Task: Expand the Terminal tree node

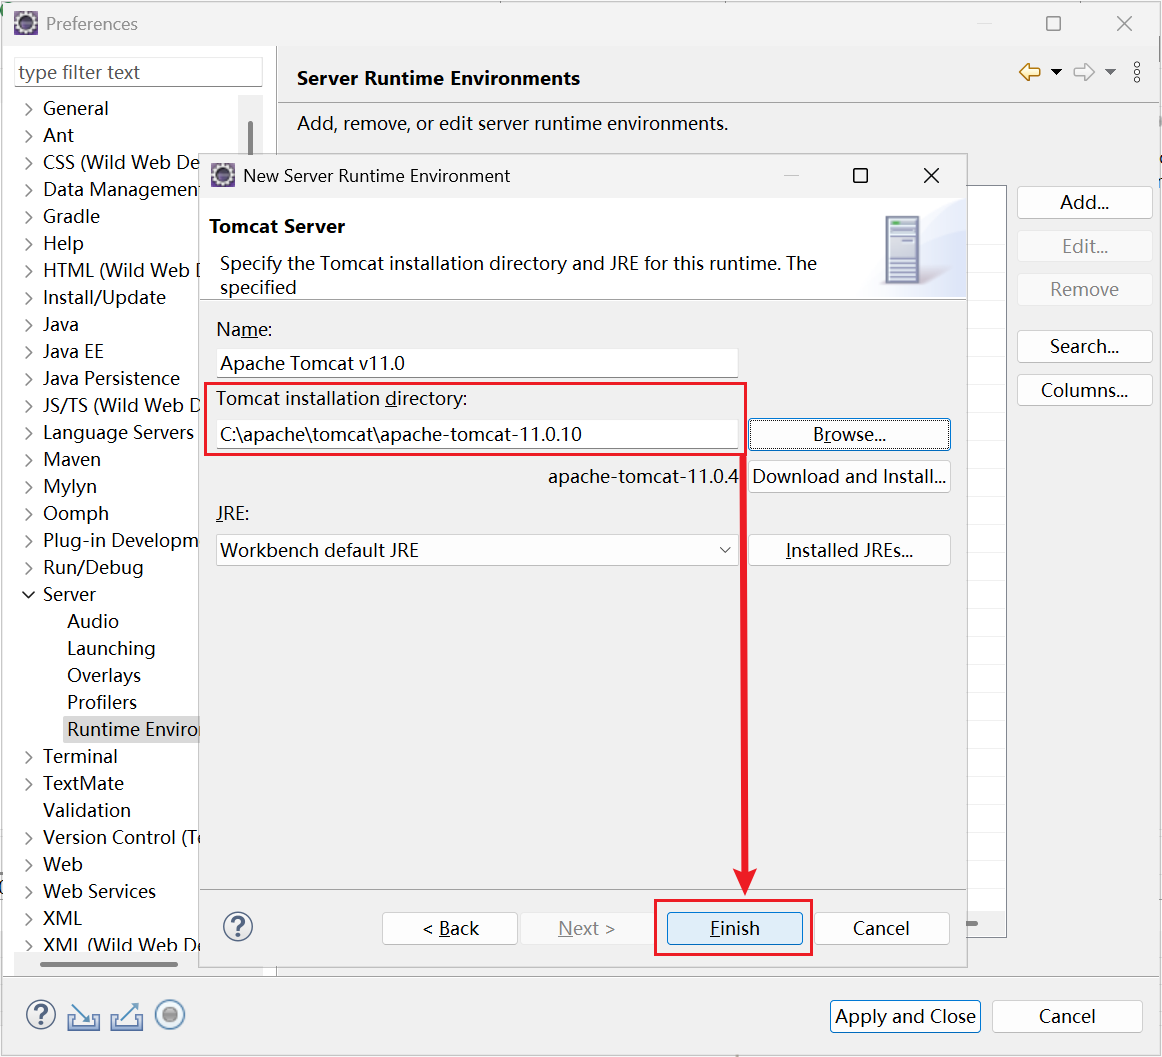Action: click(x=29, y=757)
